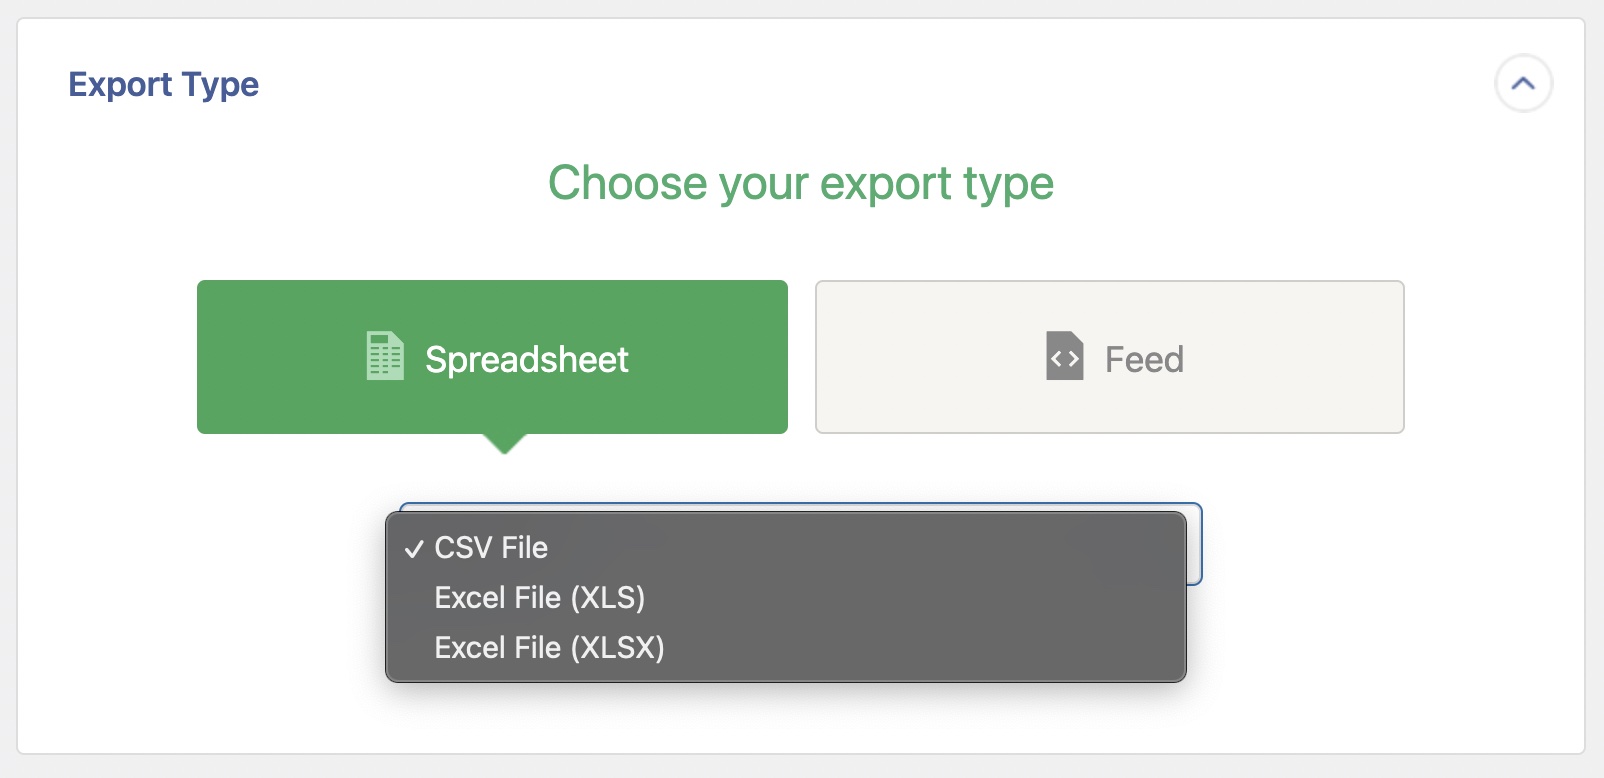Click the Spreadsheet text label
Screen dimensions: 1604x778
point(526,360)
